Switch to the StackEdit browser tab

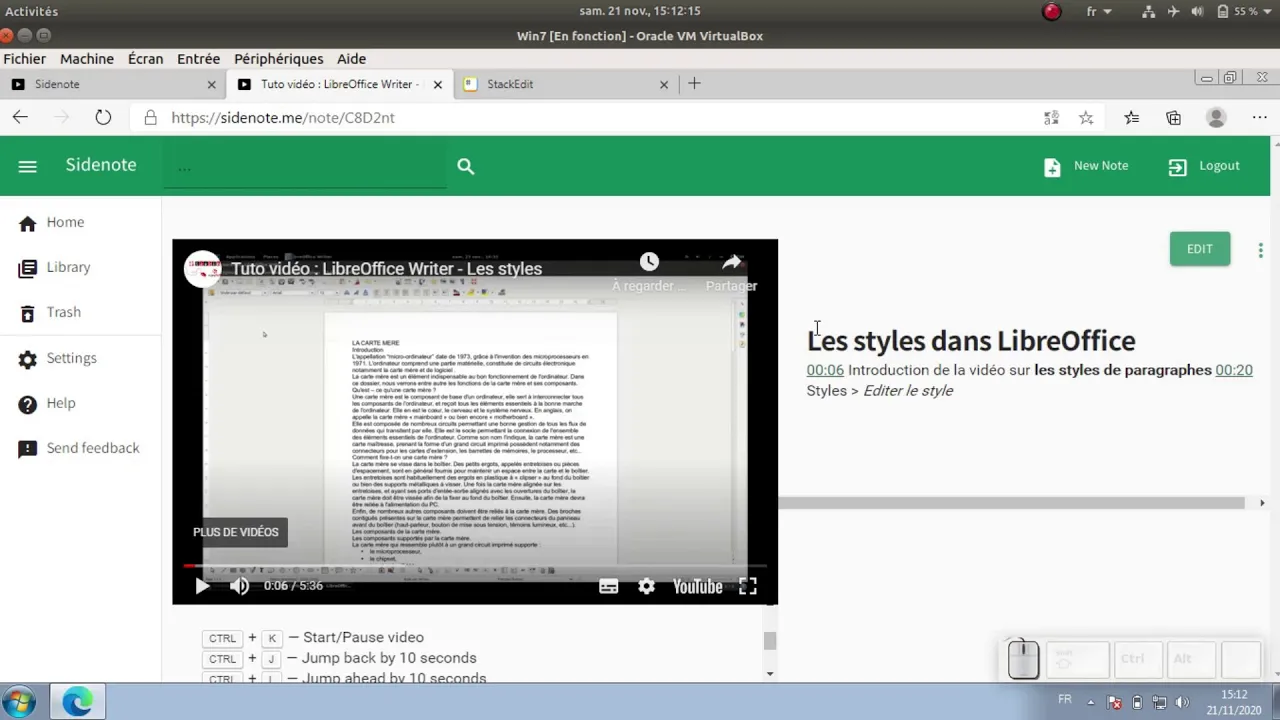565,85
